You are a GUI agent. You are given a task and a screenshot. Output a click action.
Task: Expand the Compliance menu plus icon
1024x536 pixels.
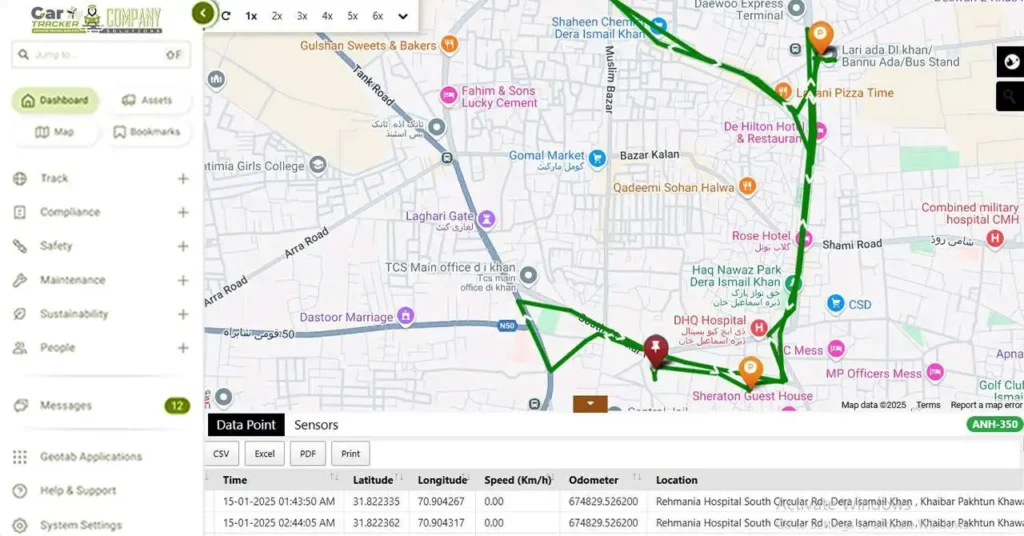[183, 212]
